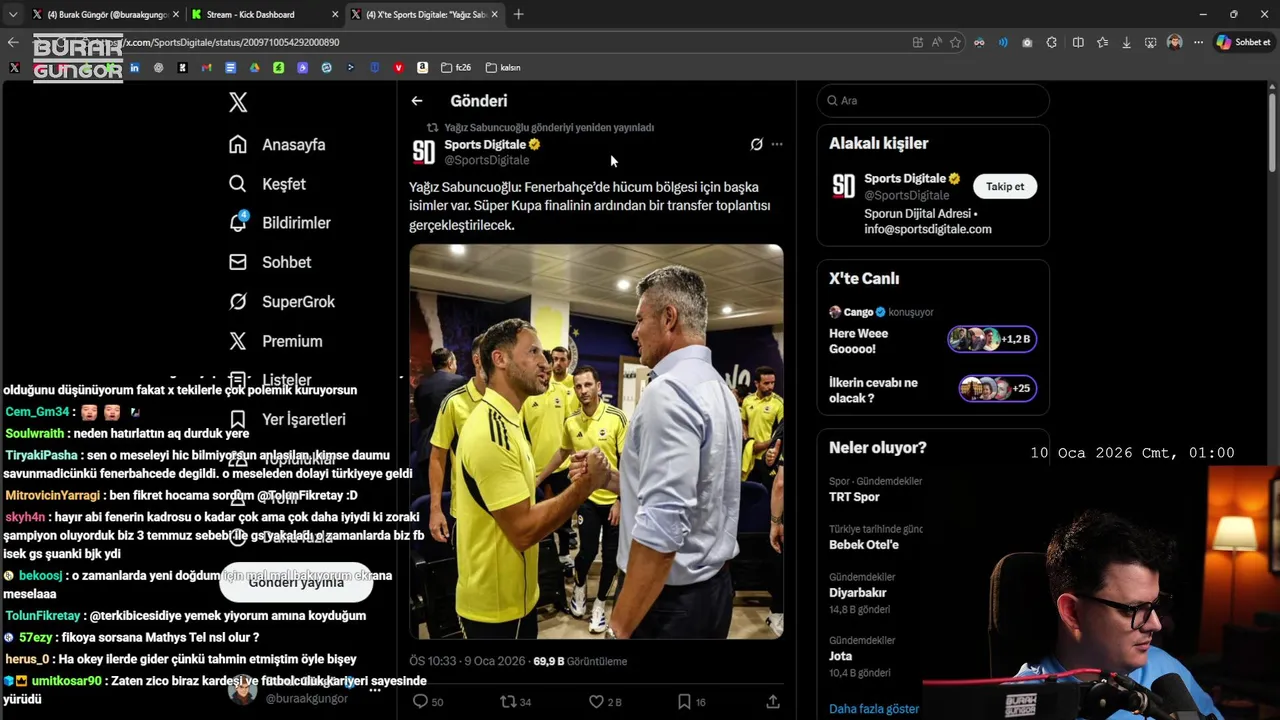The width and height of the screenshot is (1280, 720).
Task: Open the X bookmark in favorites bar
Action: (14, 68)
